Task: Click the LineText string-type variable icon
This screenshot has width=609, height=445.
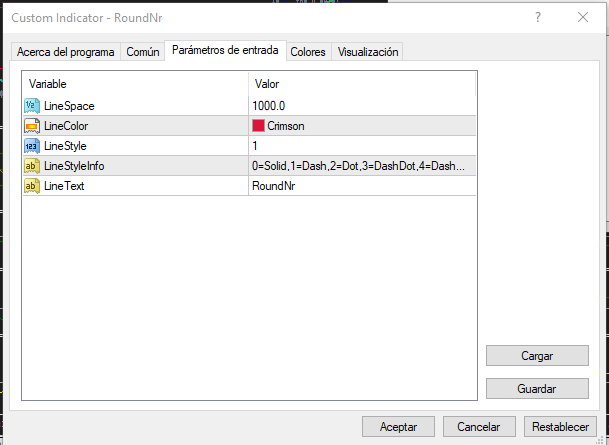Action: 31,186
